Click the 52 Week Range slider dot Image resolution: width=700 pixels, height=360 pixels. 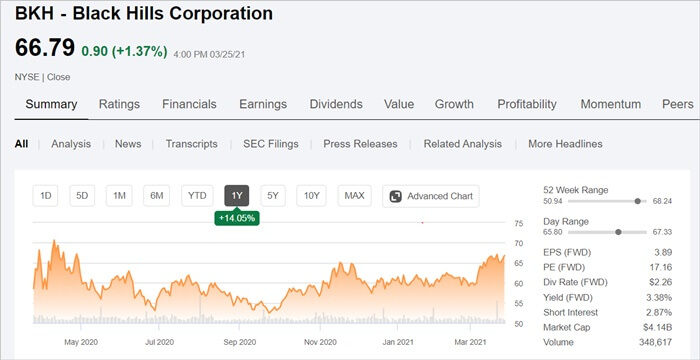tap(638, 201)
